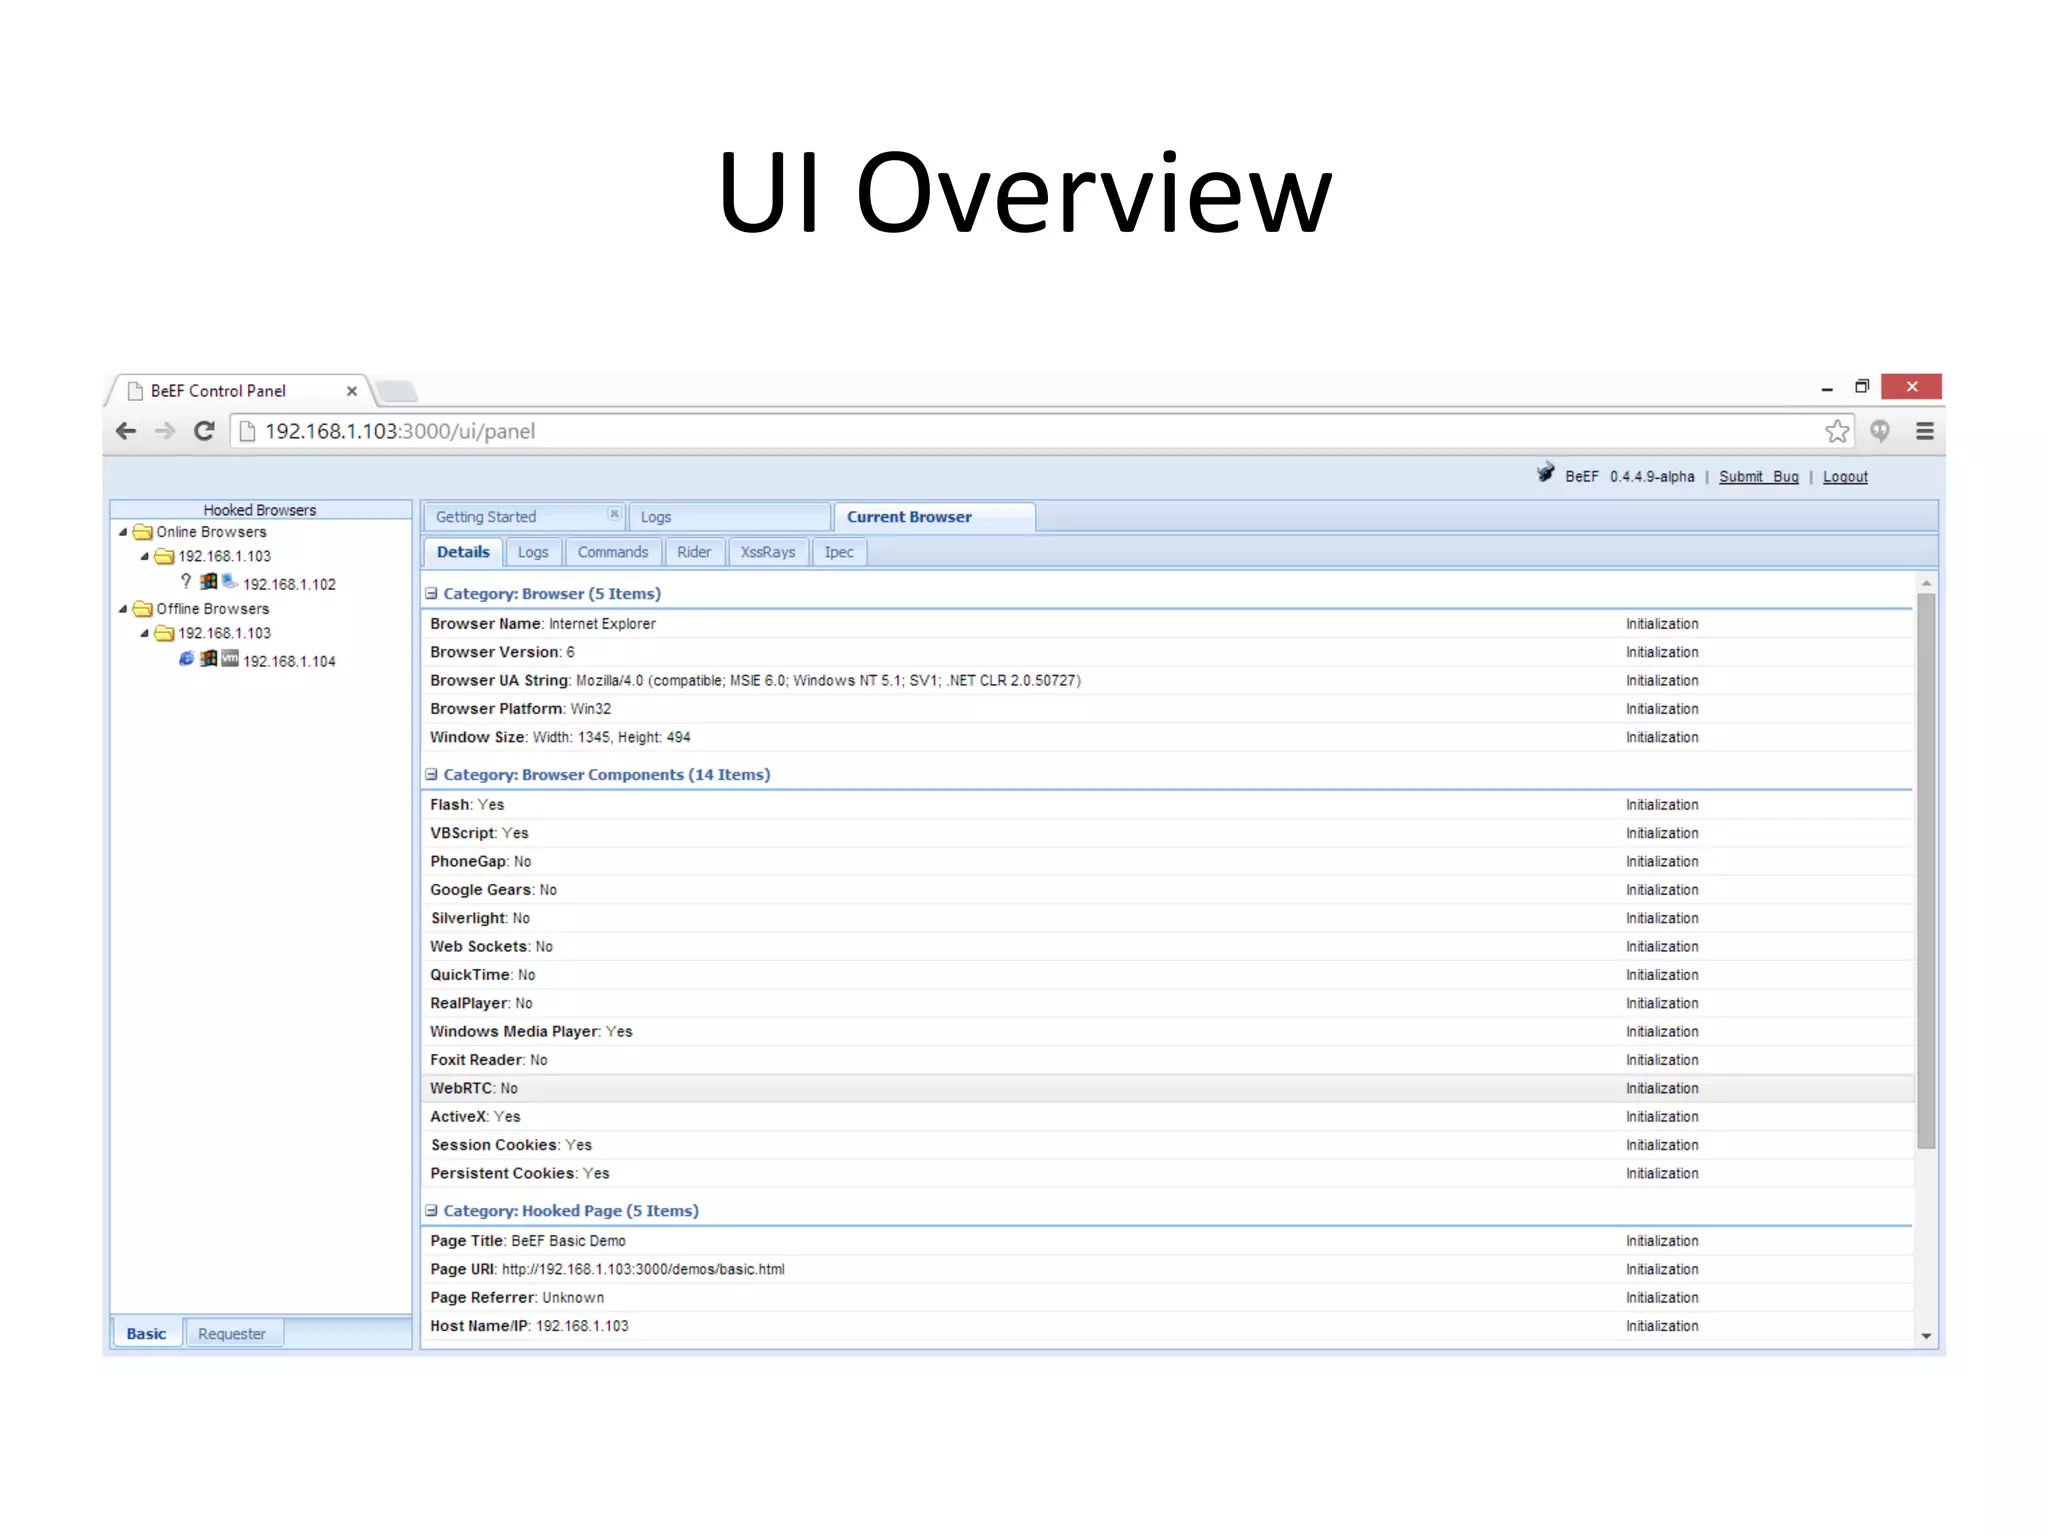Click the VM icon beside 192.168.1.104
Screen dimensions: 2048x1536
230,658
